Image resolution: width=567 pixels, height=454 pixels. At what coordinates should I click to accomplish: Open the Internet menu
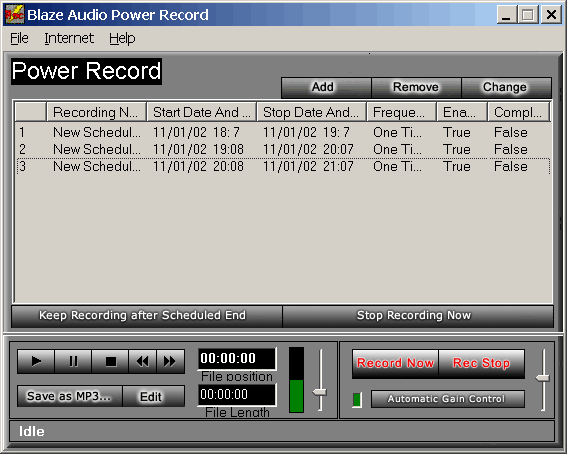69,38
